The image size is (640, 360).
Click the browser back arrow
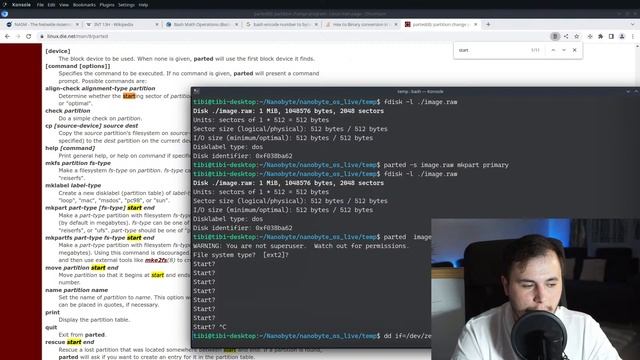pyautogui.click(x=7, y=36)
